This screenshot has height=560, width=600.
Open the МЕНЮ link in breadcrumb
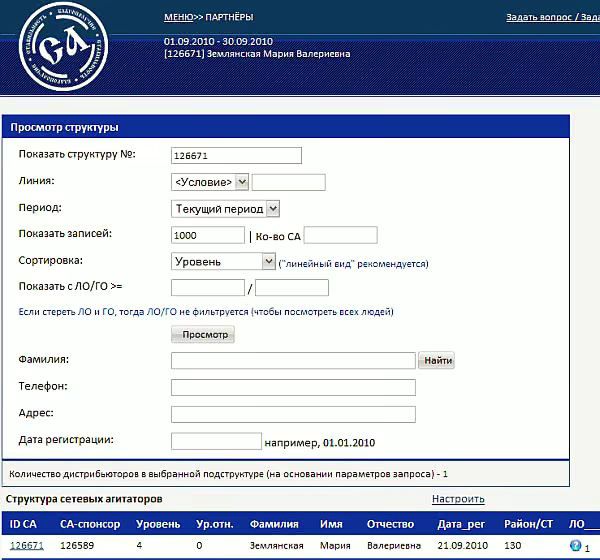(x=178, y=18)
